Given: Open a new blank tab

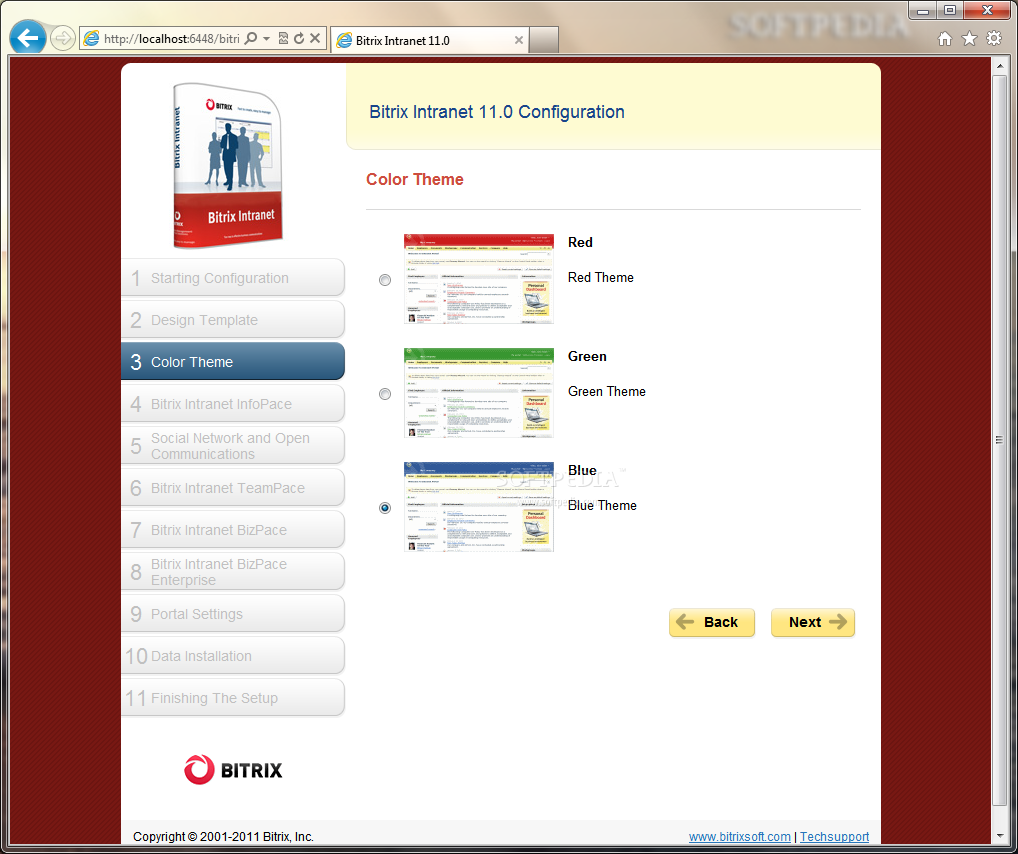Looking at the screenshot, I should [x=544, y=40].
